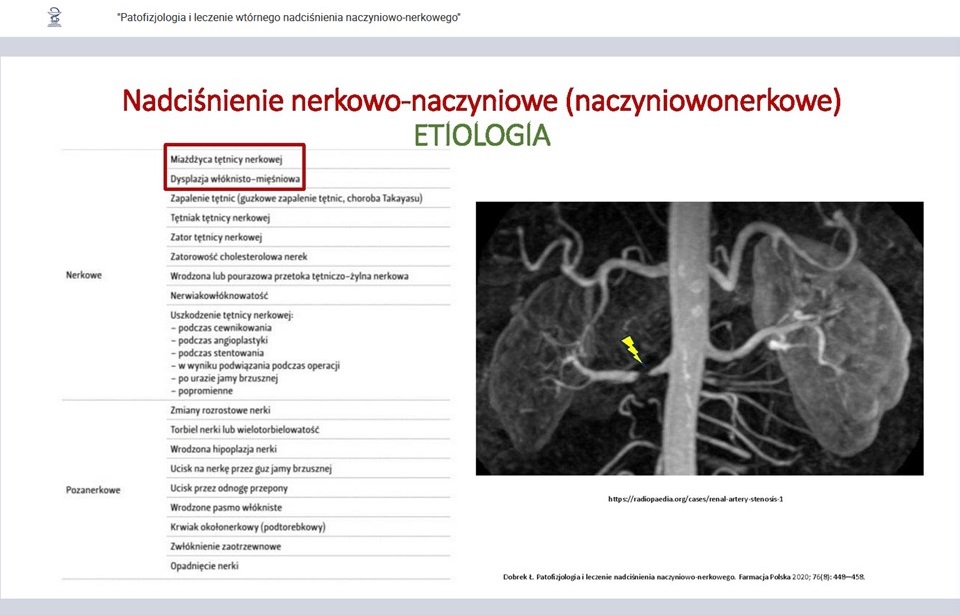
Task: Click the sub-item "podczas angioplastyki"
Action: (219, 341)
